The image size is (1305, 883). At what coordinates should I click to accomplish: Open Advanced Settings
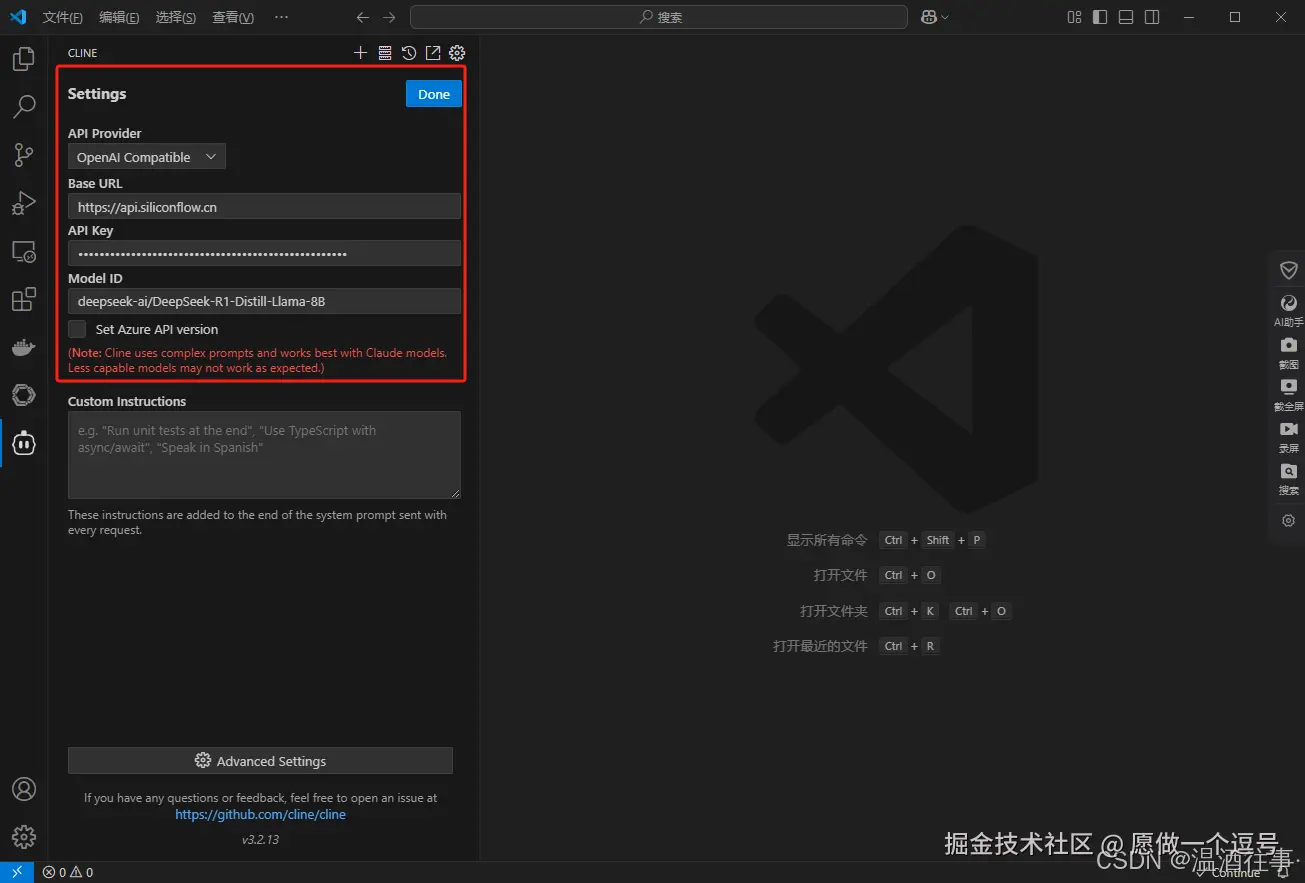pyautogui.click(x=260, y=760)
